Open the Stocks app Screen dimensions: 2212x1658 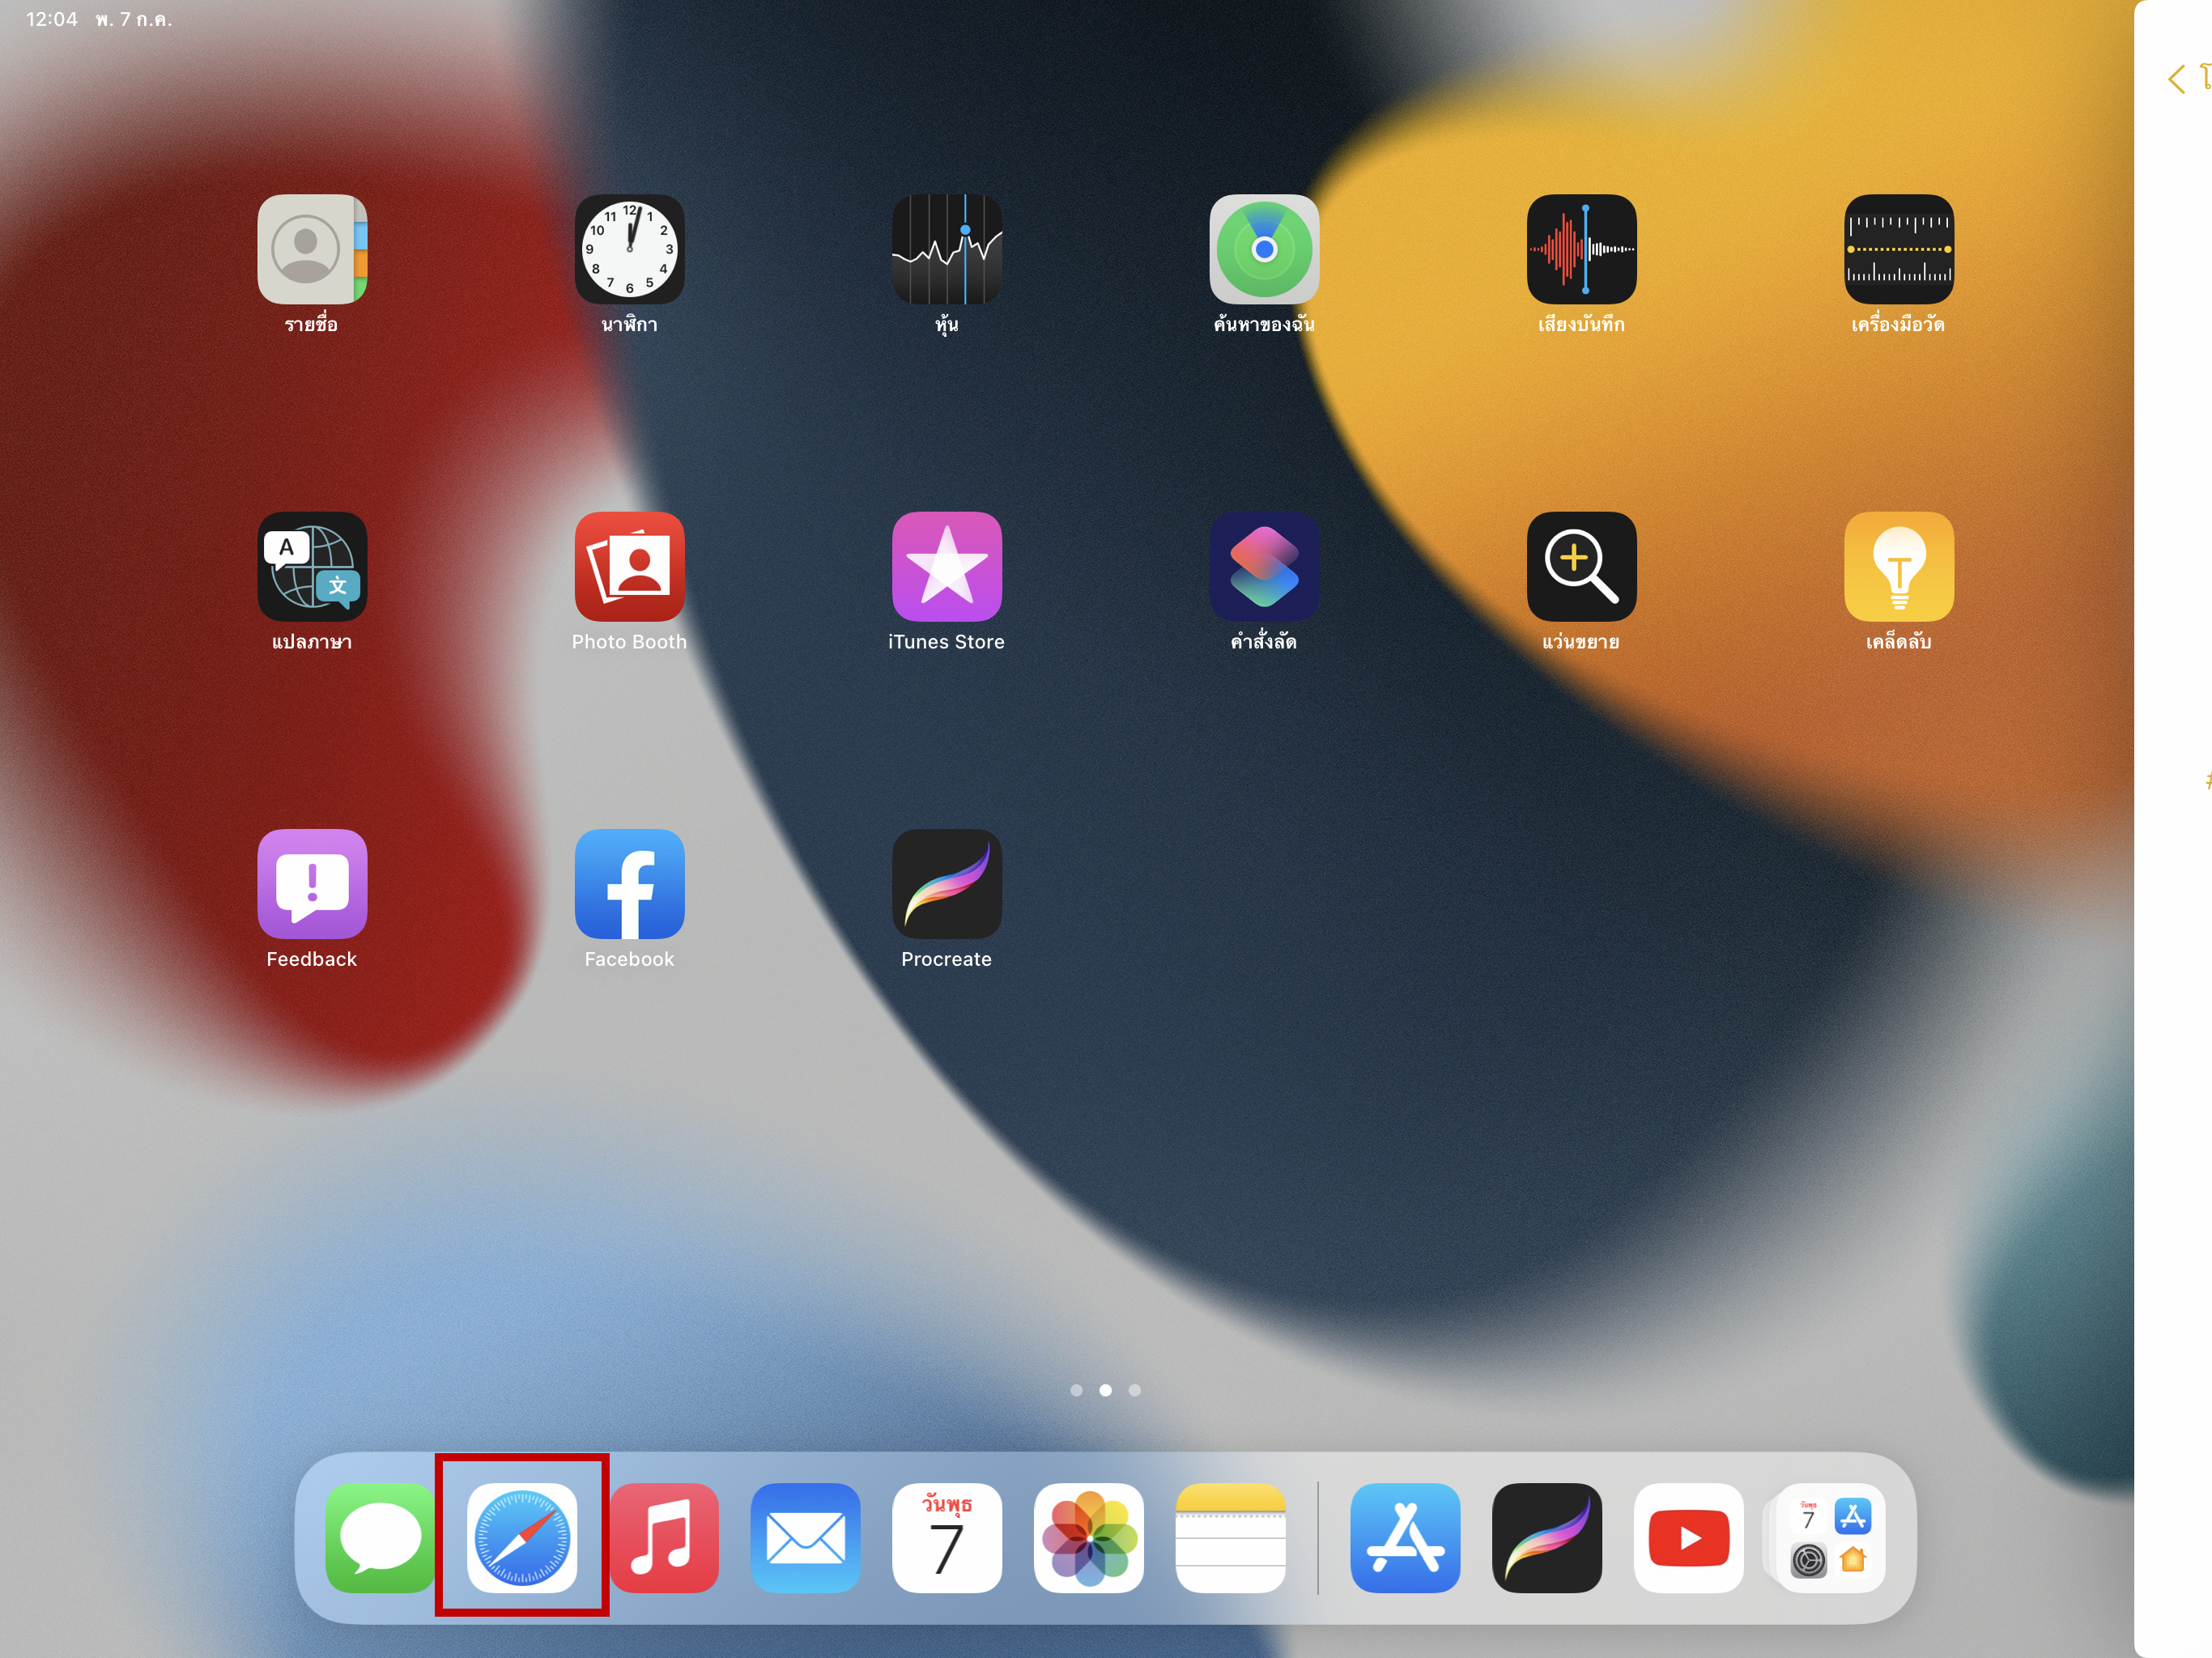point(946,249)
